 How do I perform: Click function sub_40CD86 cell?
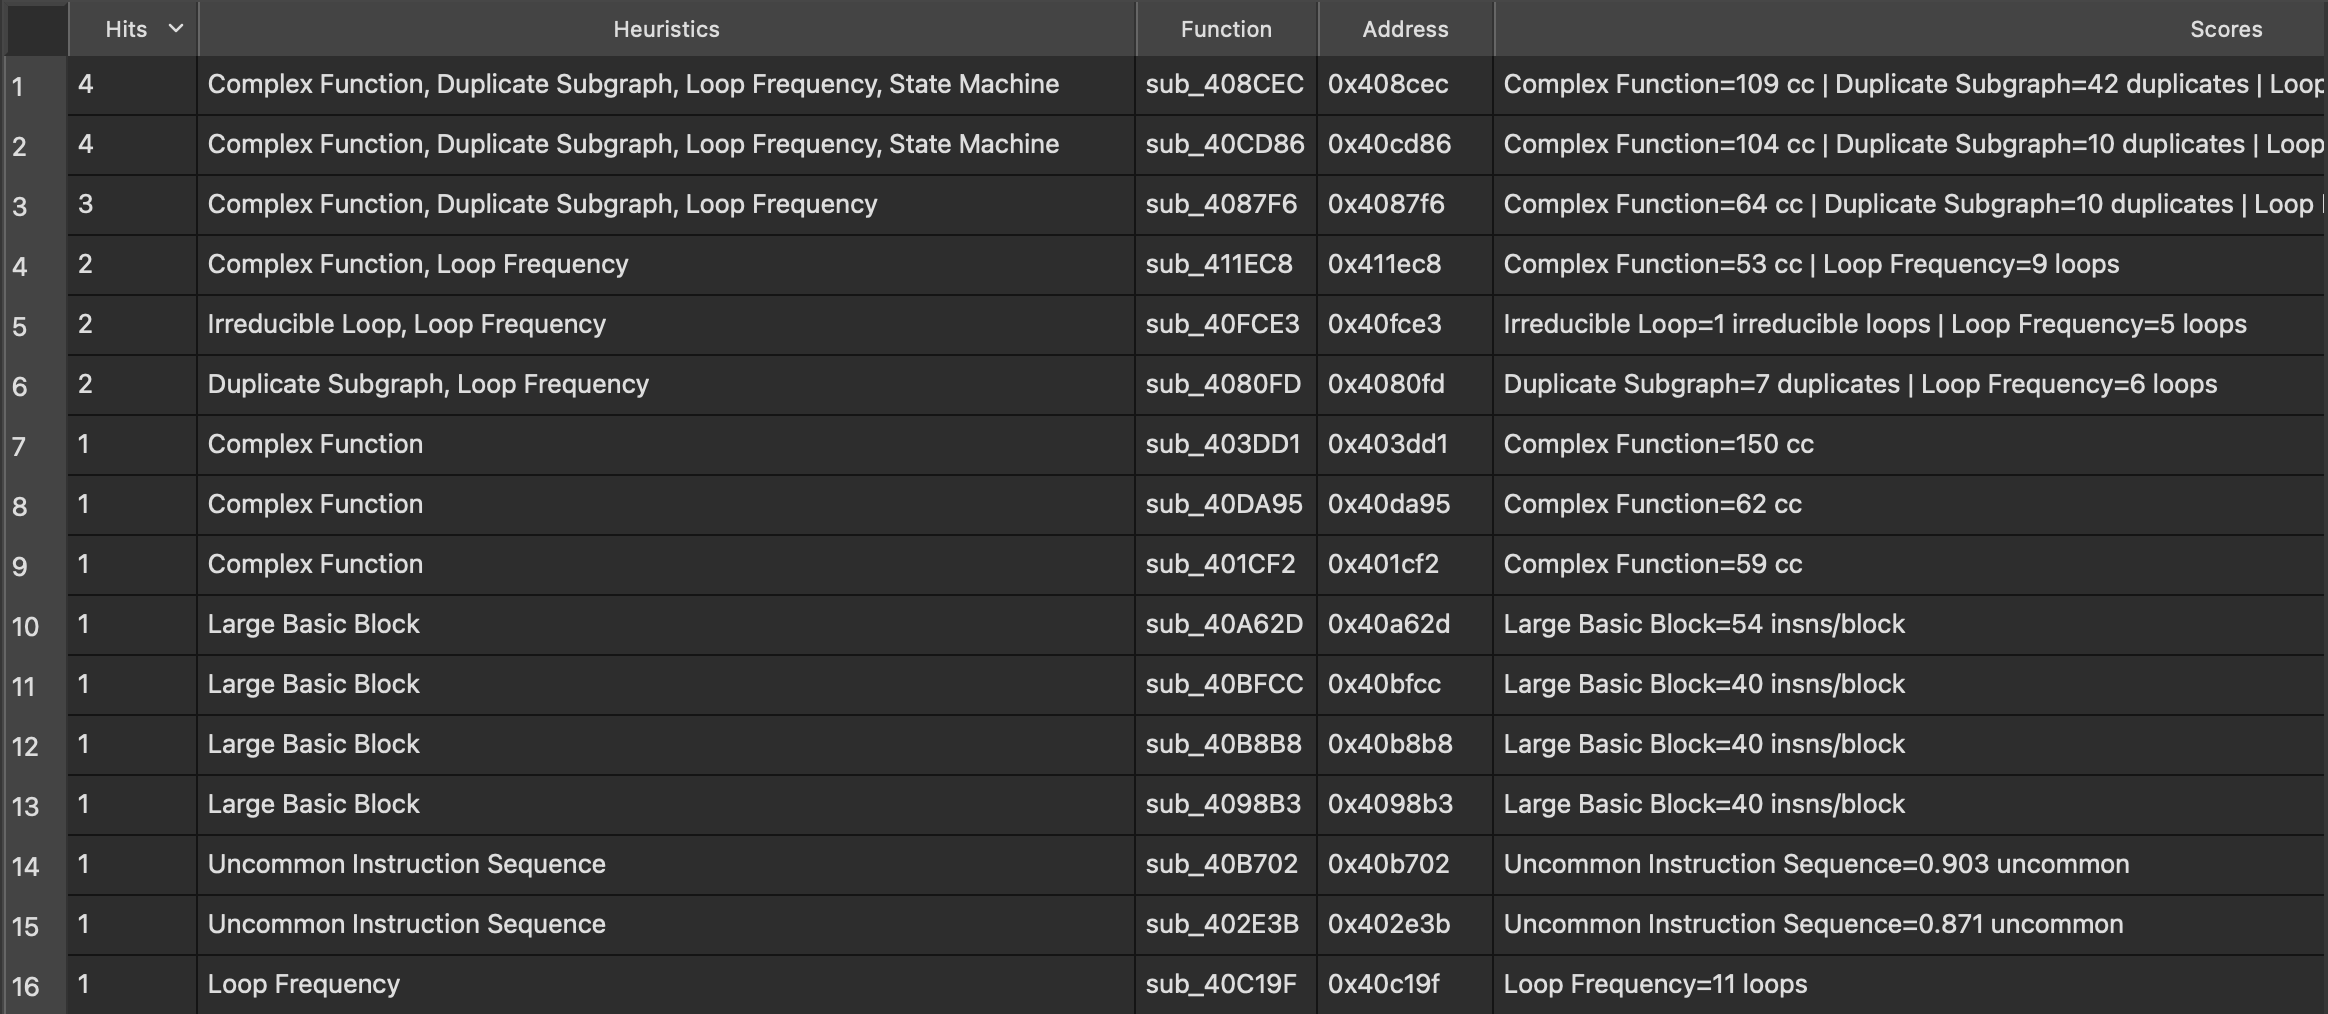tap(1225, 144)
